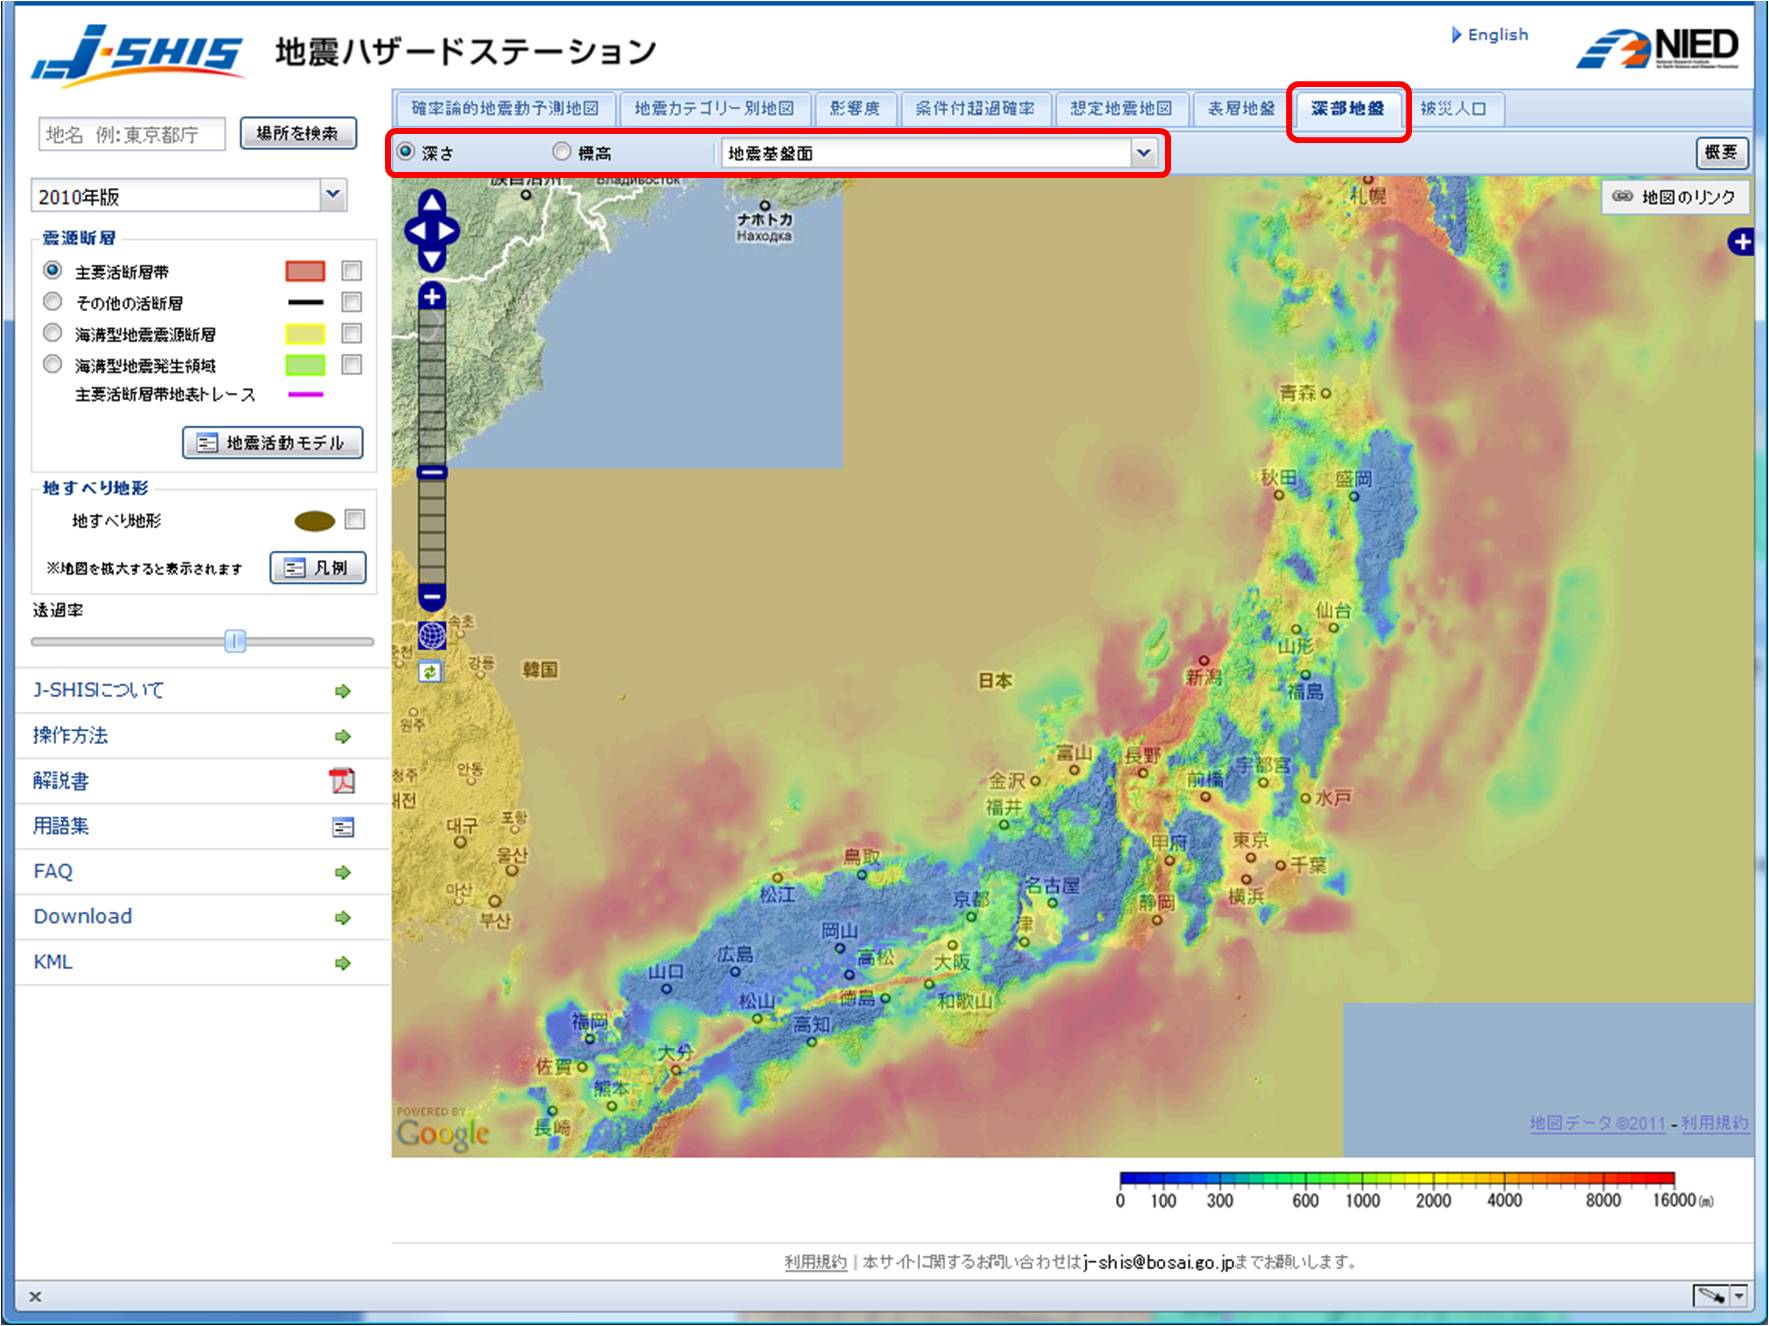Click the 解説書 PDF icon

coord(342,781)
